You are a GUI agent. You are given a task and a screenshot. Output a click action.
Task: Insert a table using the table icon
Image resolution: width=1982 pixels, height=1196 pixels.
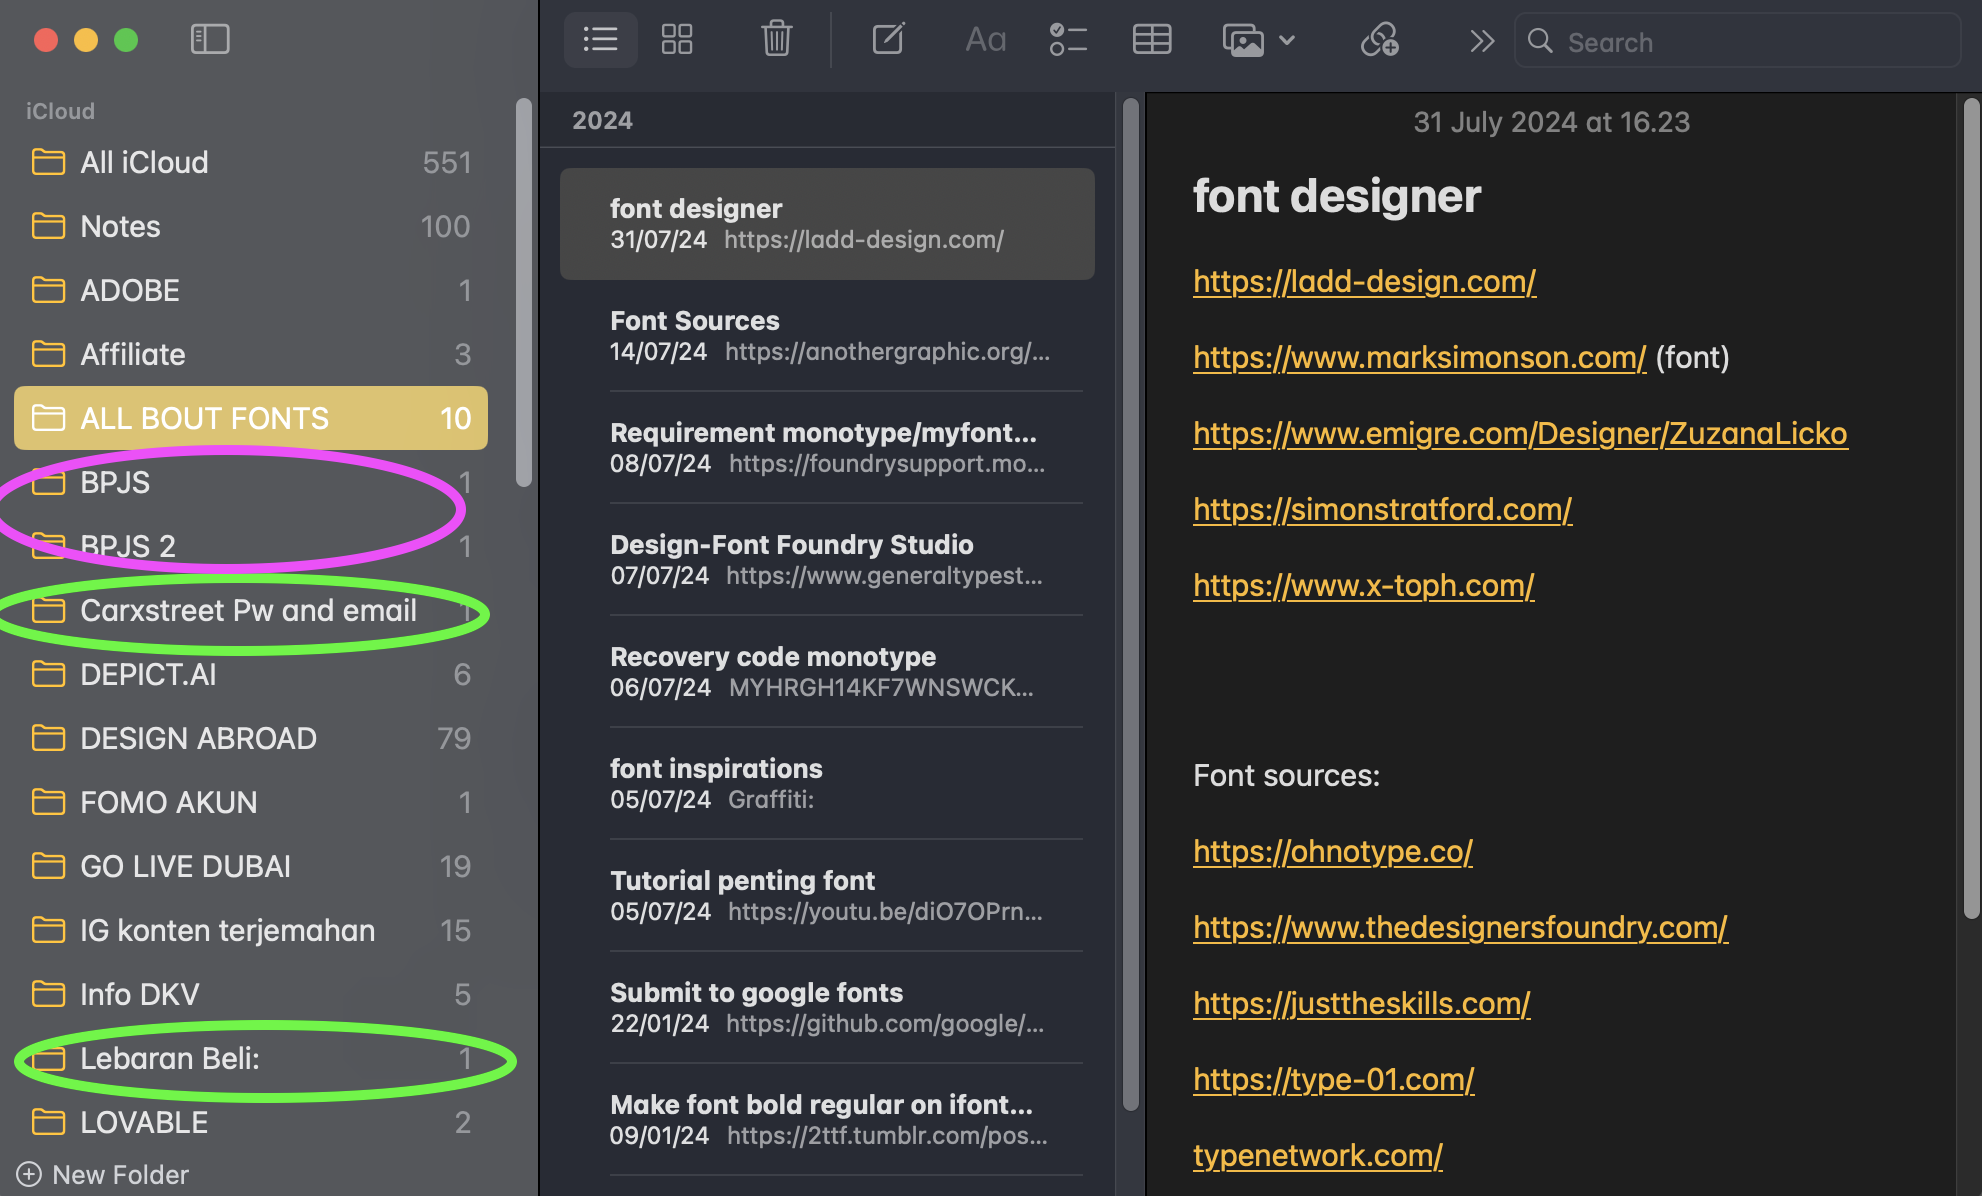click(x=1152, y=40)
